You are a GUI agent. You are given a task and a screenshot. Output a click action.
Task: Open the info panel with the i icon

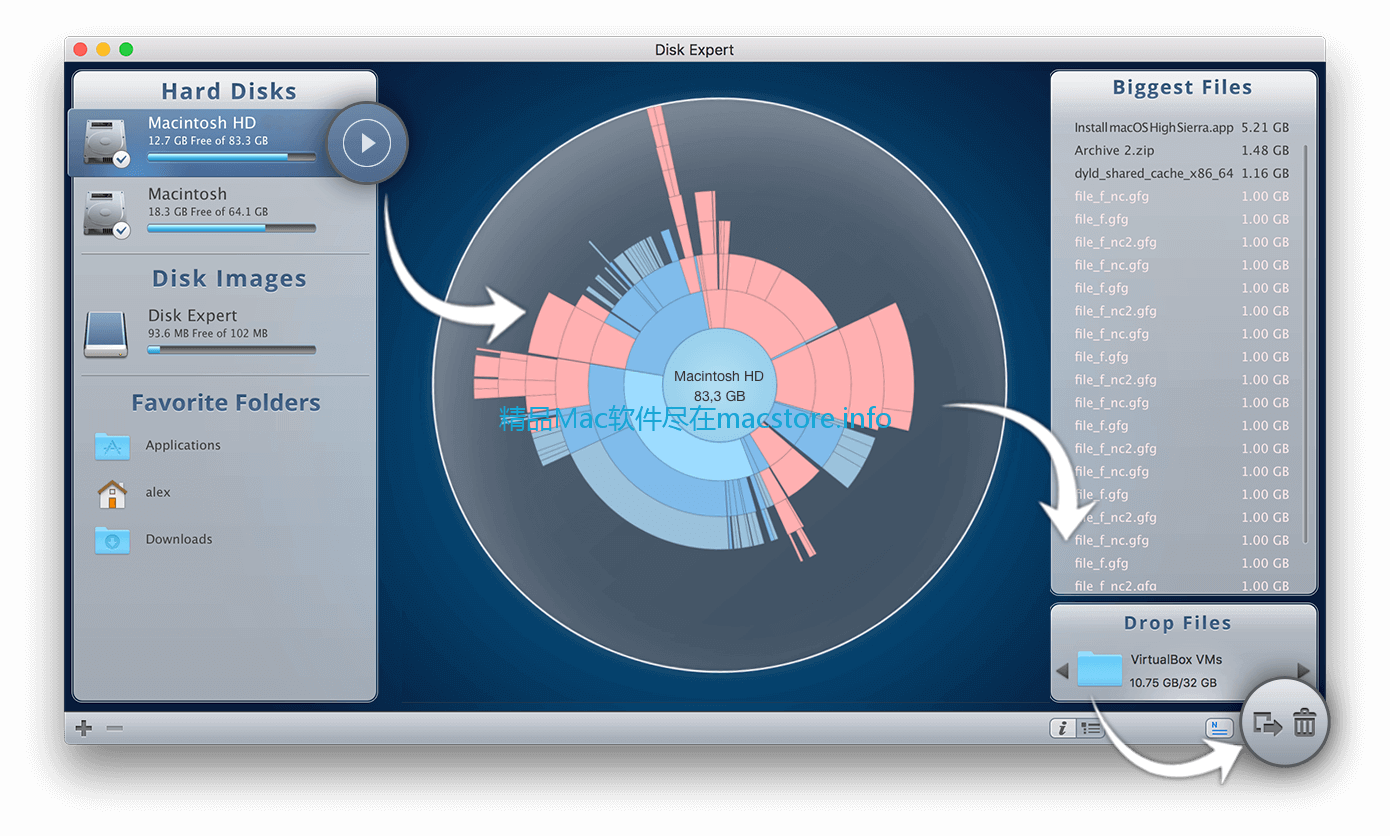1062,729
